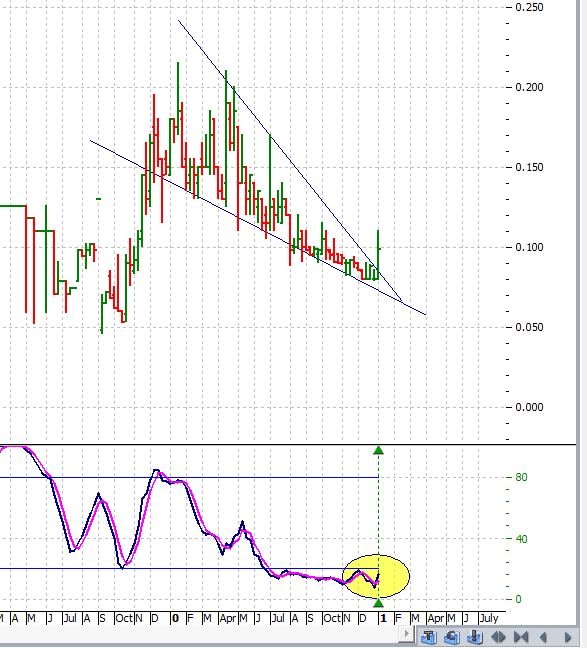The height and width of the screenshot is (648, 587).
Task: Click the 0.250 price axis label
Action: [x=529, y=7]
